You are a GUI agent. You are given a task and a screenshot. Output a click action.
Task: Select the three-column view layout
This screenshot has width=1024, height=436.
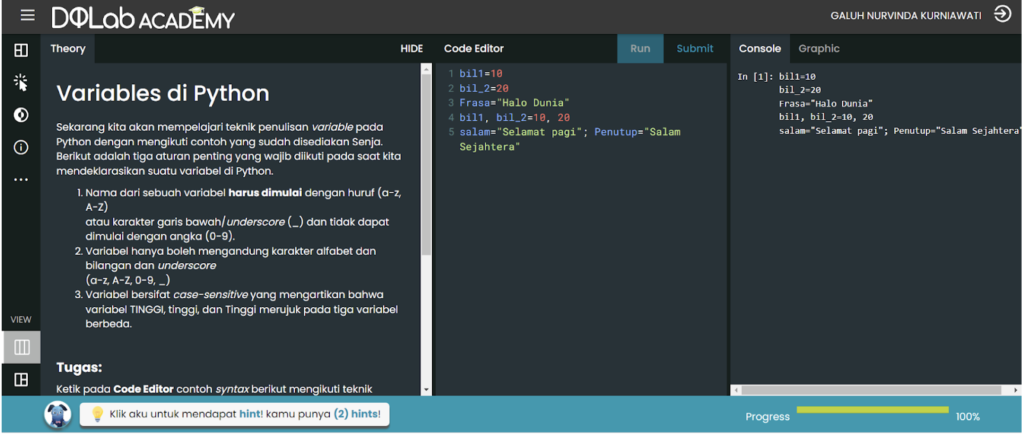point(21,347)
